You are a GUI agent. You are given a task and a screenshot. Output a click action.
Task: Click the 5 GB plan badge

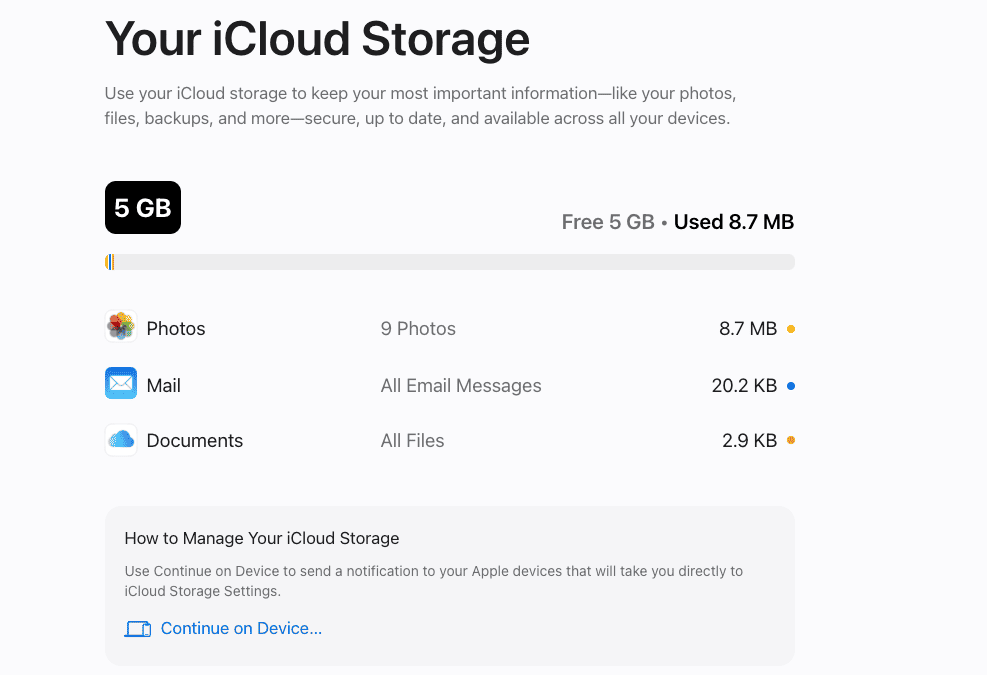pyautogui.click(x=143, y=208)
